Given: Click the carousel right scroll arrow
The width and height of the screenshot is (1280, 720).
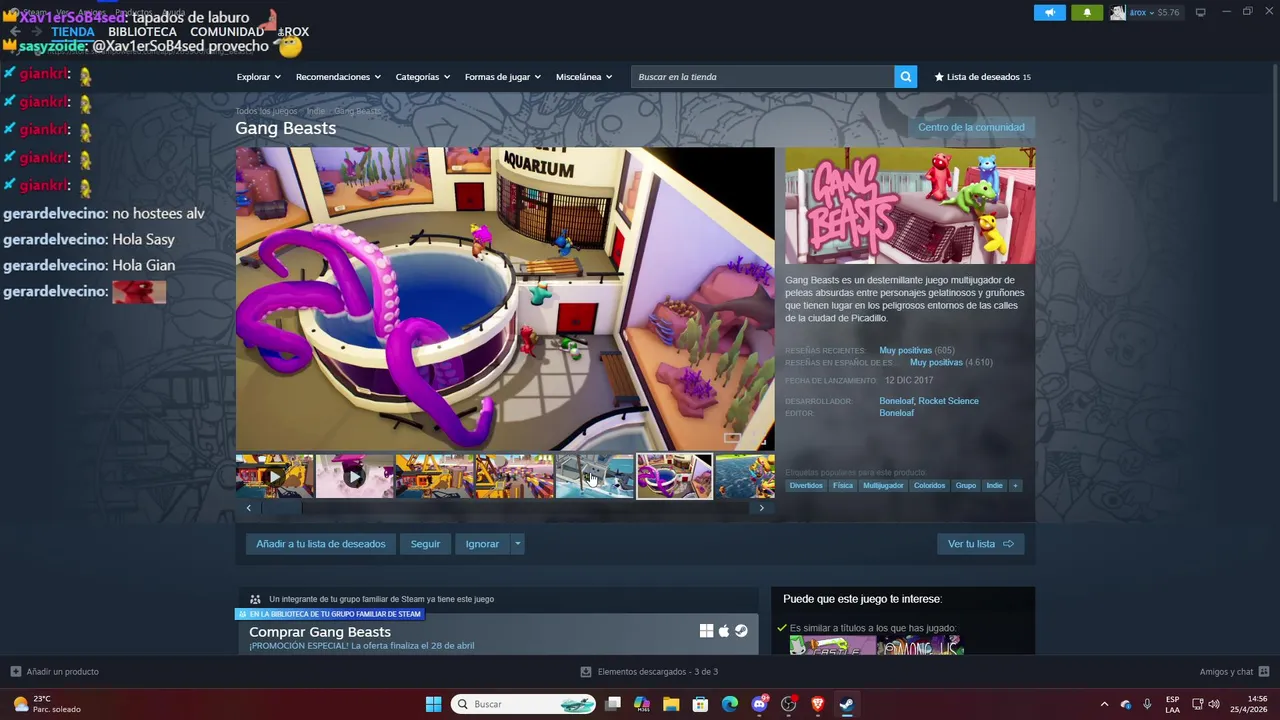Looking at the screenshot, I should tap(761, 508).
